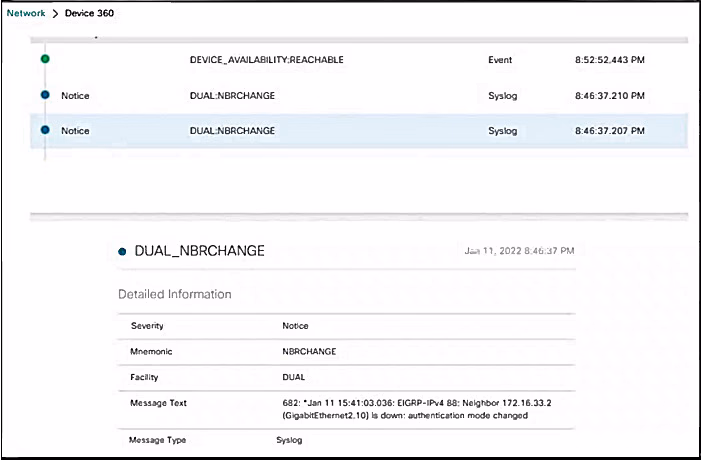Click the blue dot beside DUAL_NBRCHANGE heading
Image resolution: width=701 pixels, height=460 pixels.
tap(122, 252)
